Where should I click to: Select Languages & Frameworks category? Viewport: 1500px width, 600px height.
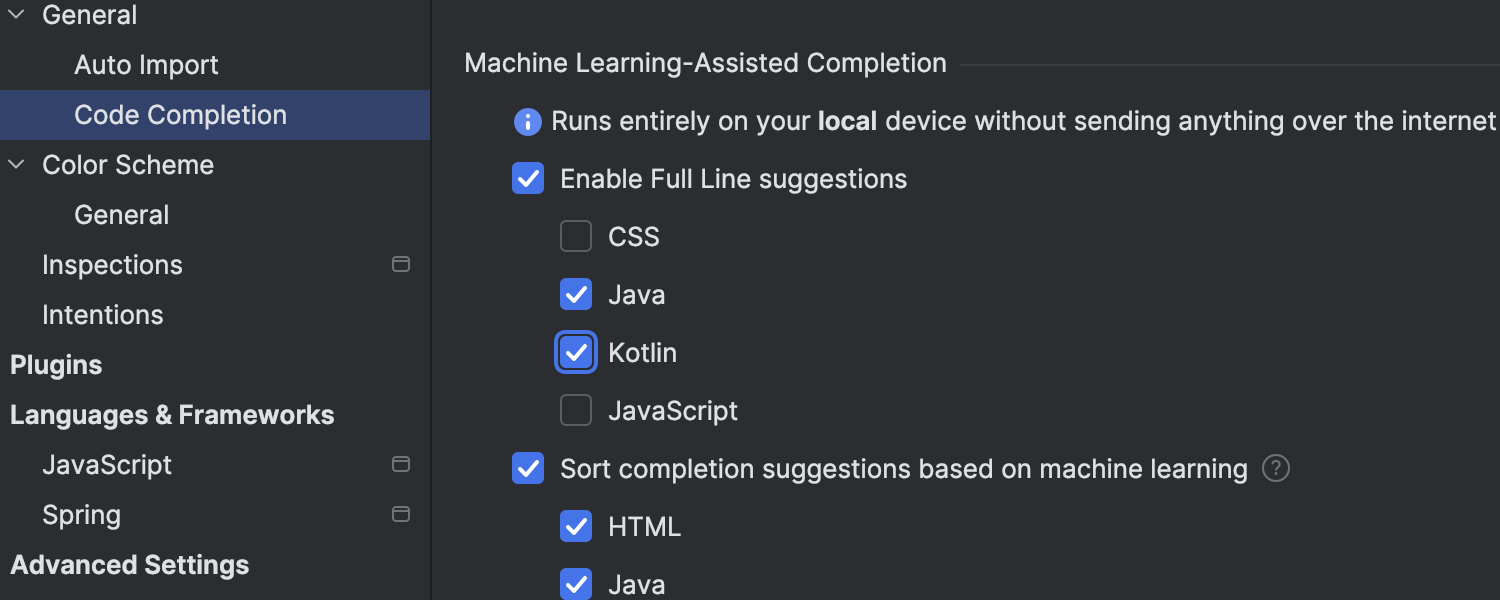172,415
